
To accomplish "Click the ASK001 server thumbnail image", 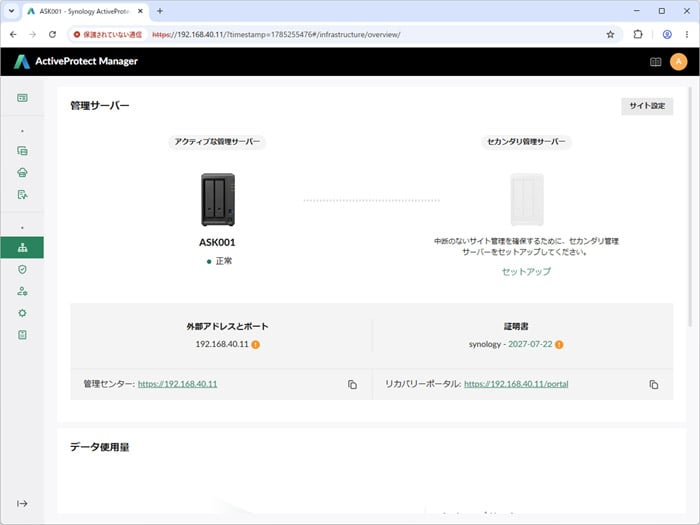I will pos(218,199).
